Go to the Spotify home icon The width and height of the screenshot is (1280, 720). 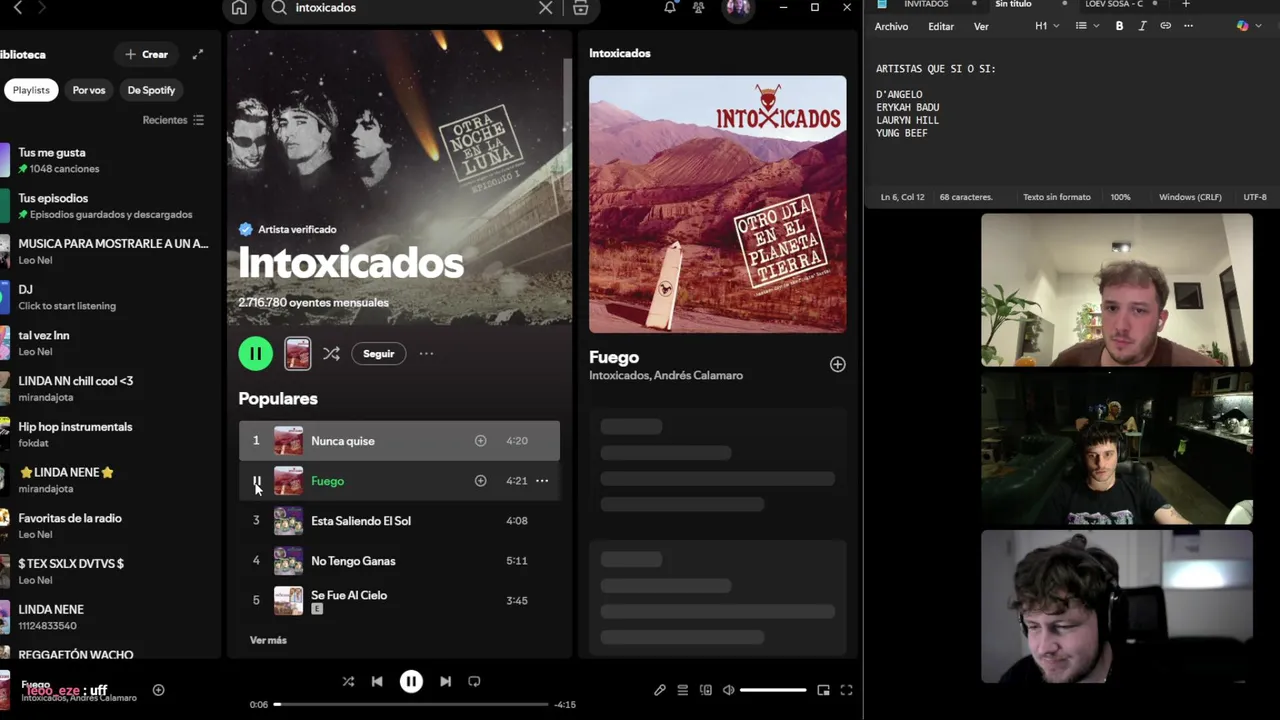pyautogui.click(x=239, y=8)
